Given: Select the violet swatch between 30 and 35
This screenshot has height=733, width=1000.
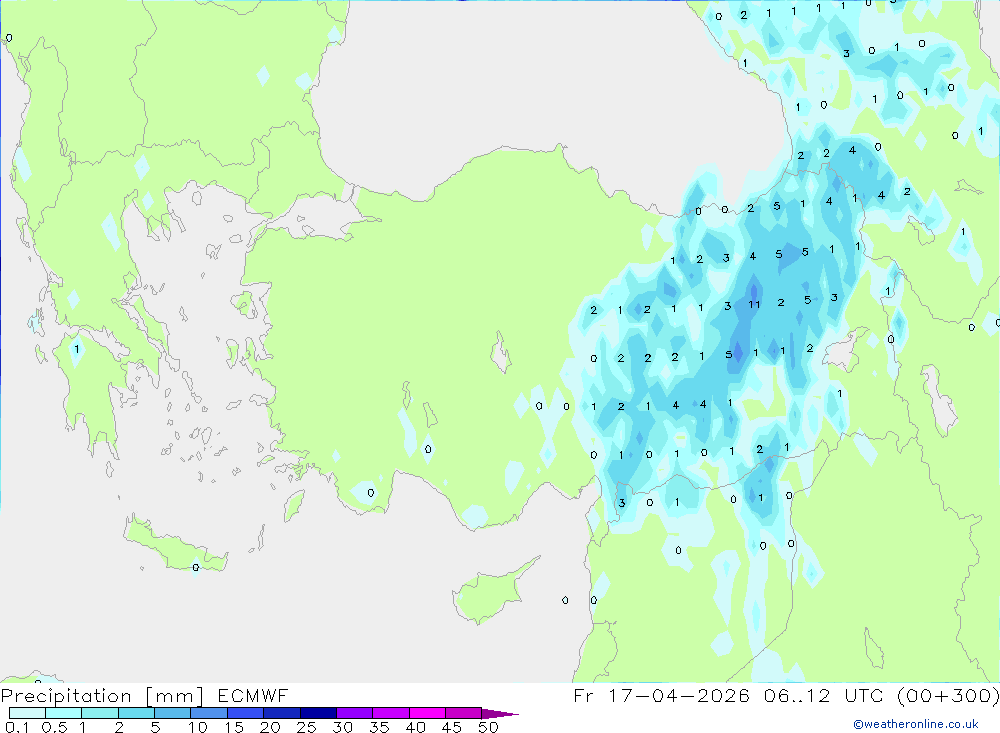Looking at the screenshot, I should 354,713.
